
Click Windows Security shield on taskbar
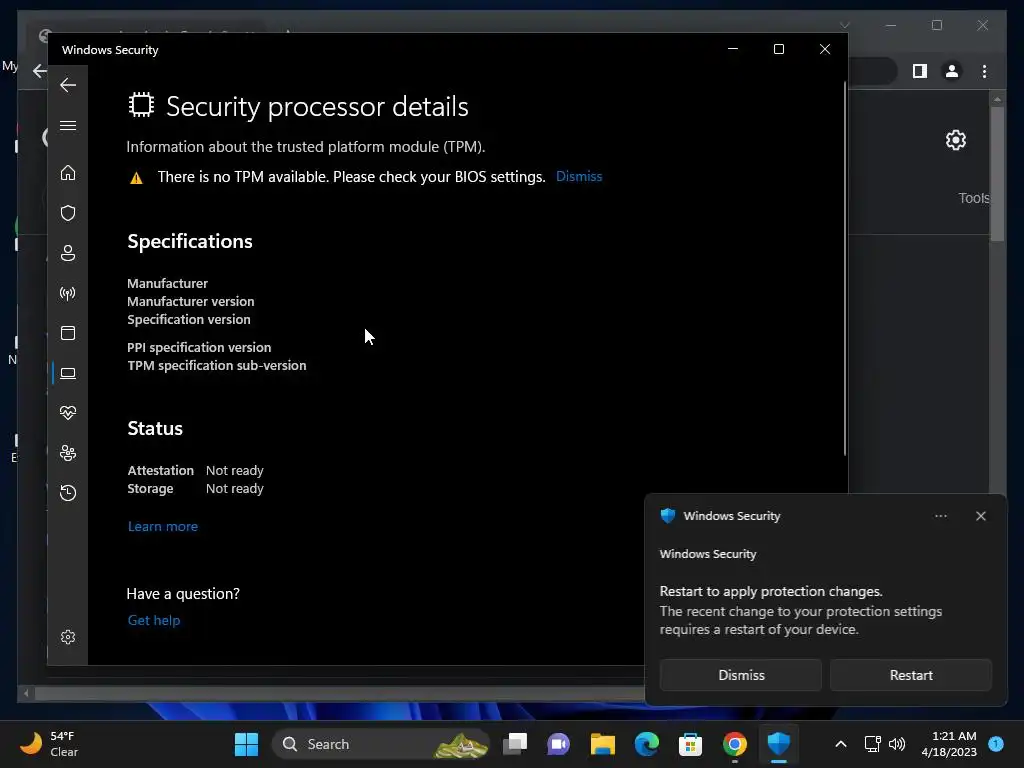coord(778,744)
